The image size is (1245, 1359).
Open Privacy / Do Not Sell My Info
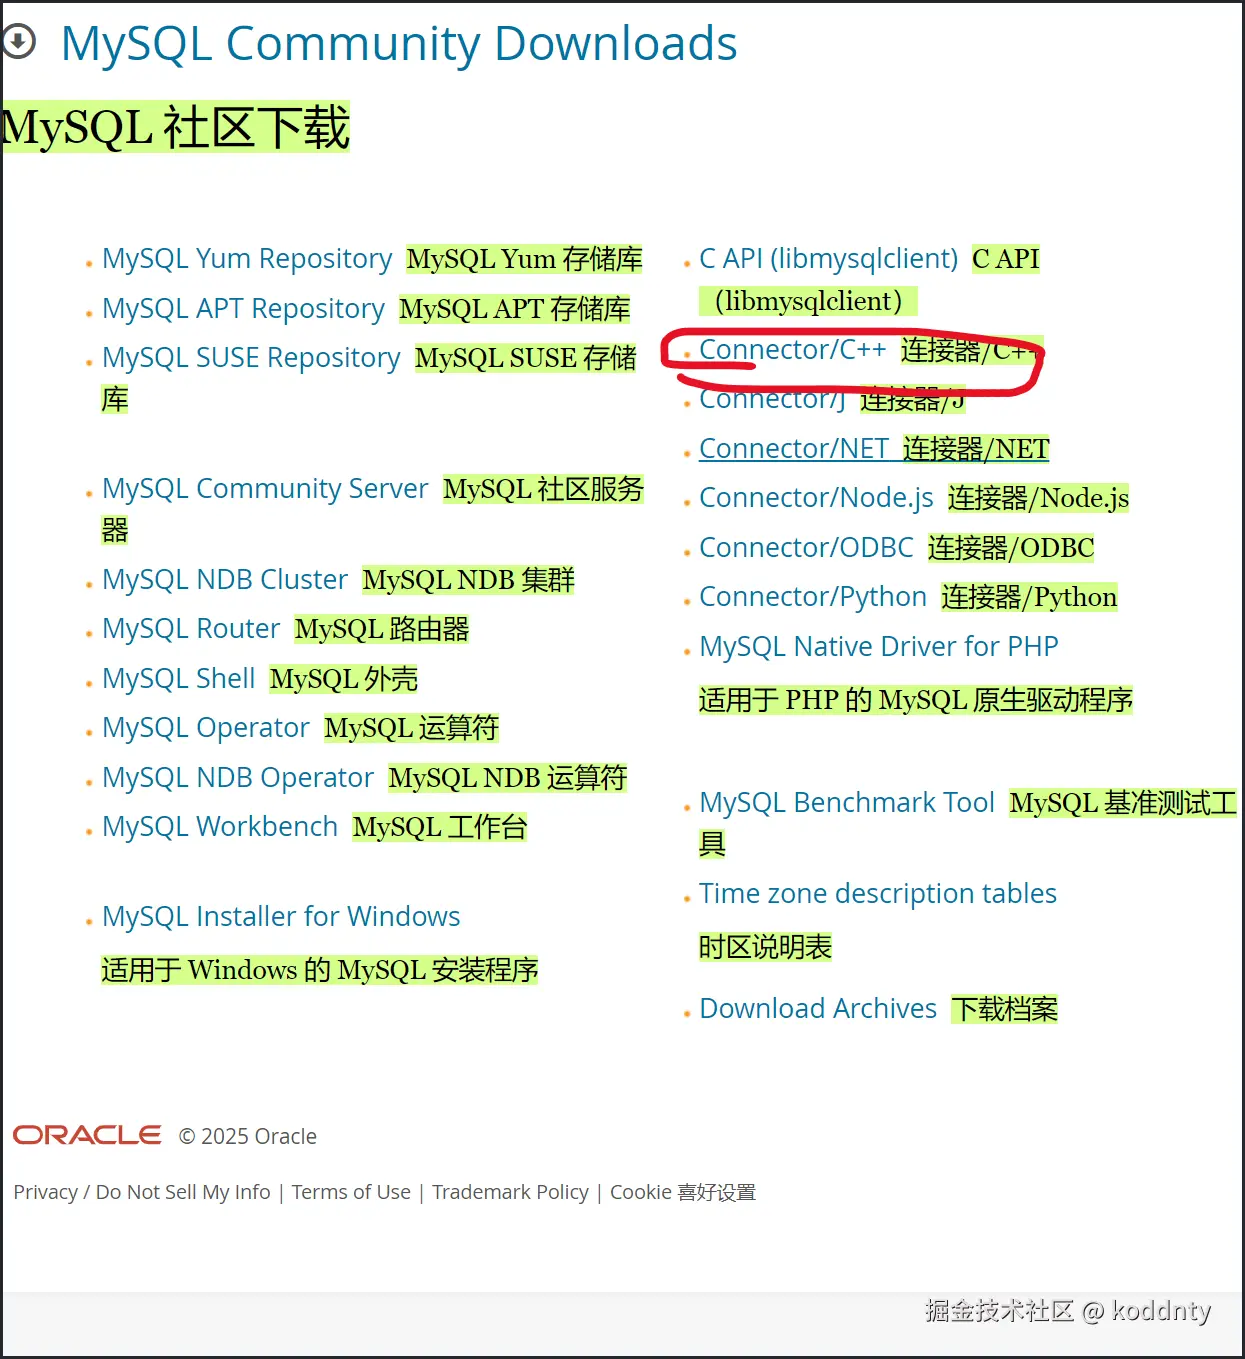pos(142,1192)
